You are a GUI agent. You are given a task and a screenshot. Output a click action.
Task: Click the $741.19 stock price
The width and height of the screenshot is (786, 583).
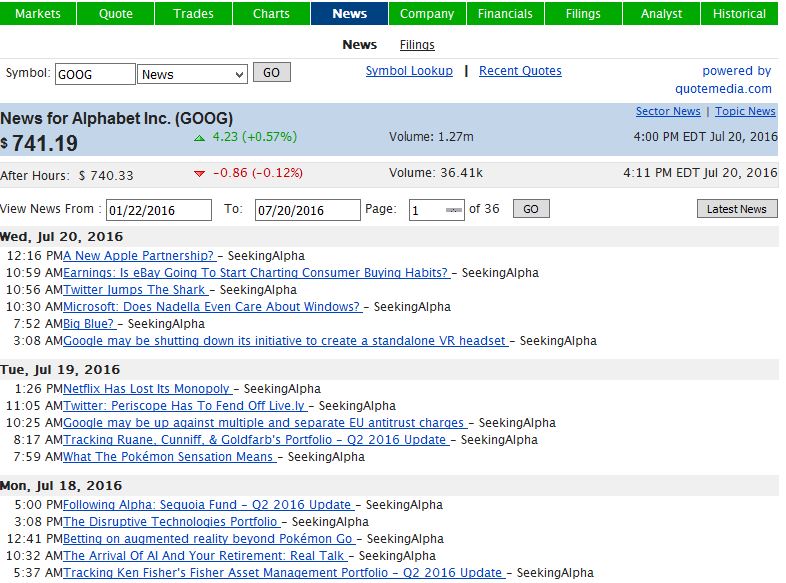tap(39, 144)
